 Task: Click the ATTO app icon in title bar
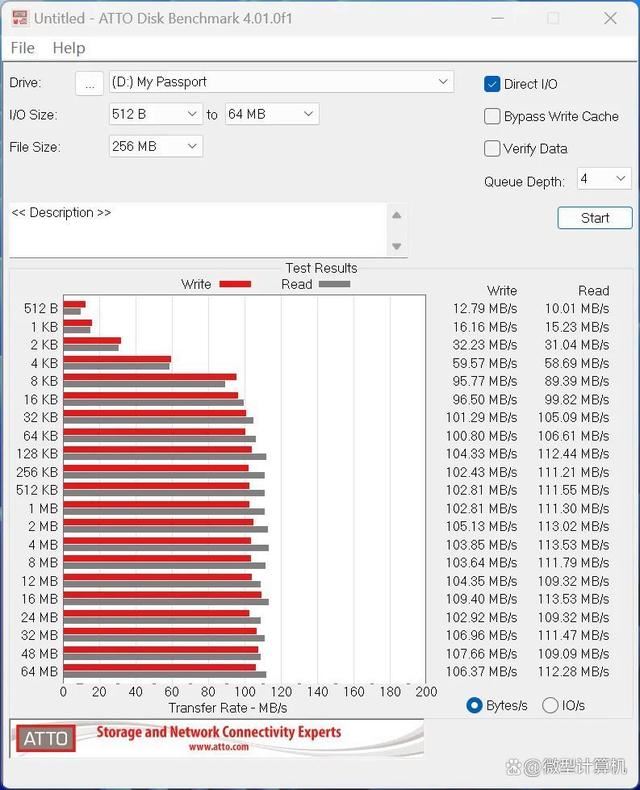[x=19, y=18]
